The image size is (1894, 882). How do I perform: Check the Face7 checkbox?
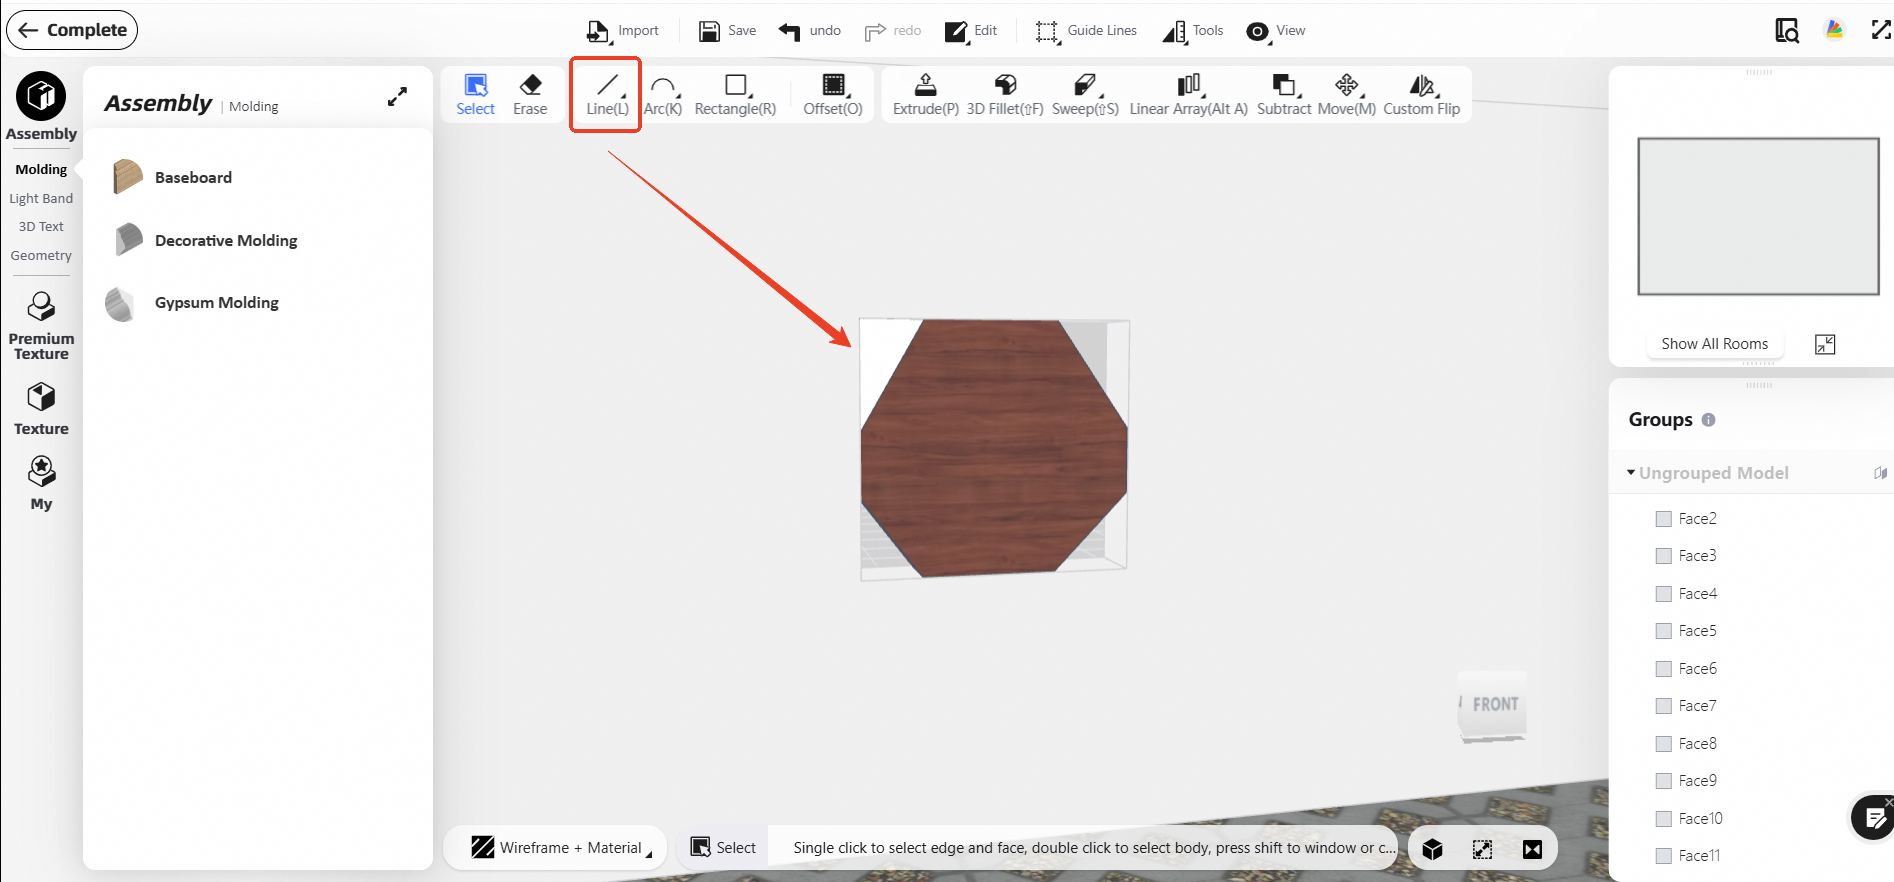[1664, 706]
